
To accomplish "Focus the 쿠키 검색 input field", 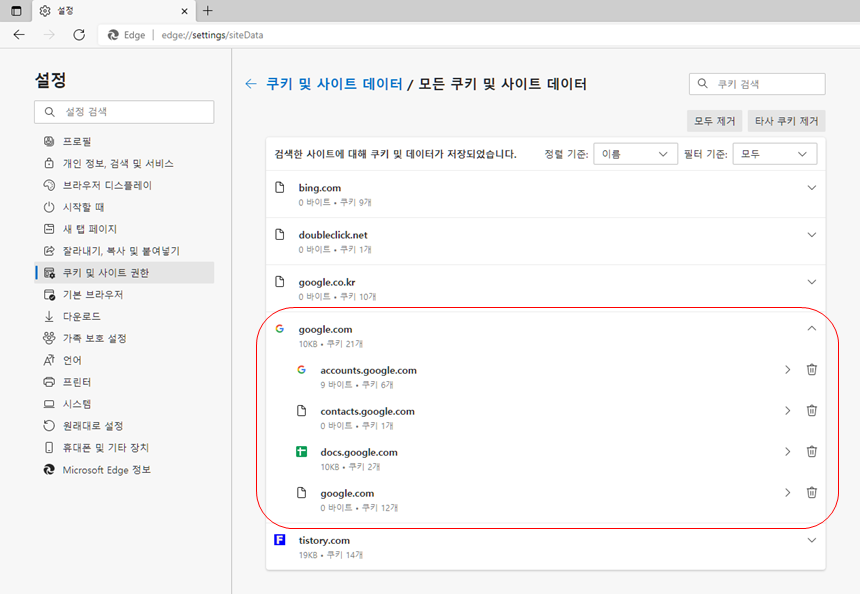I will point(757,84).
